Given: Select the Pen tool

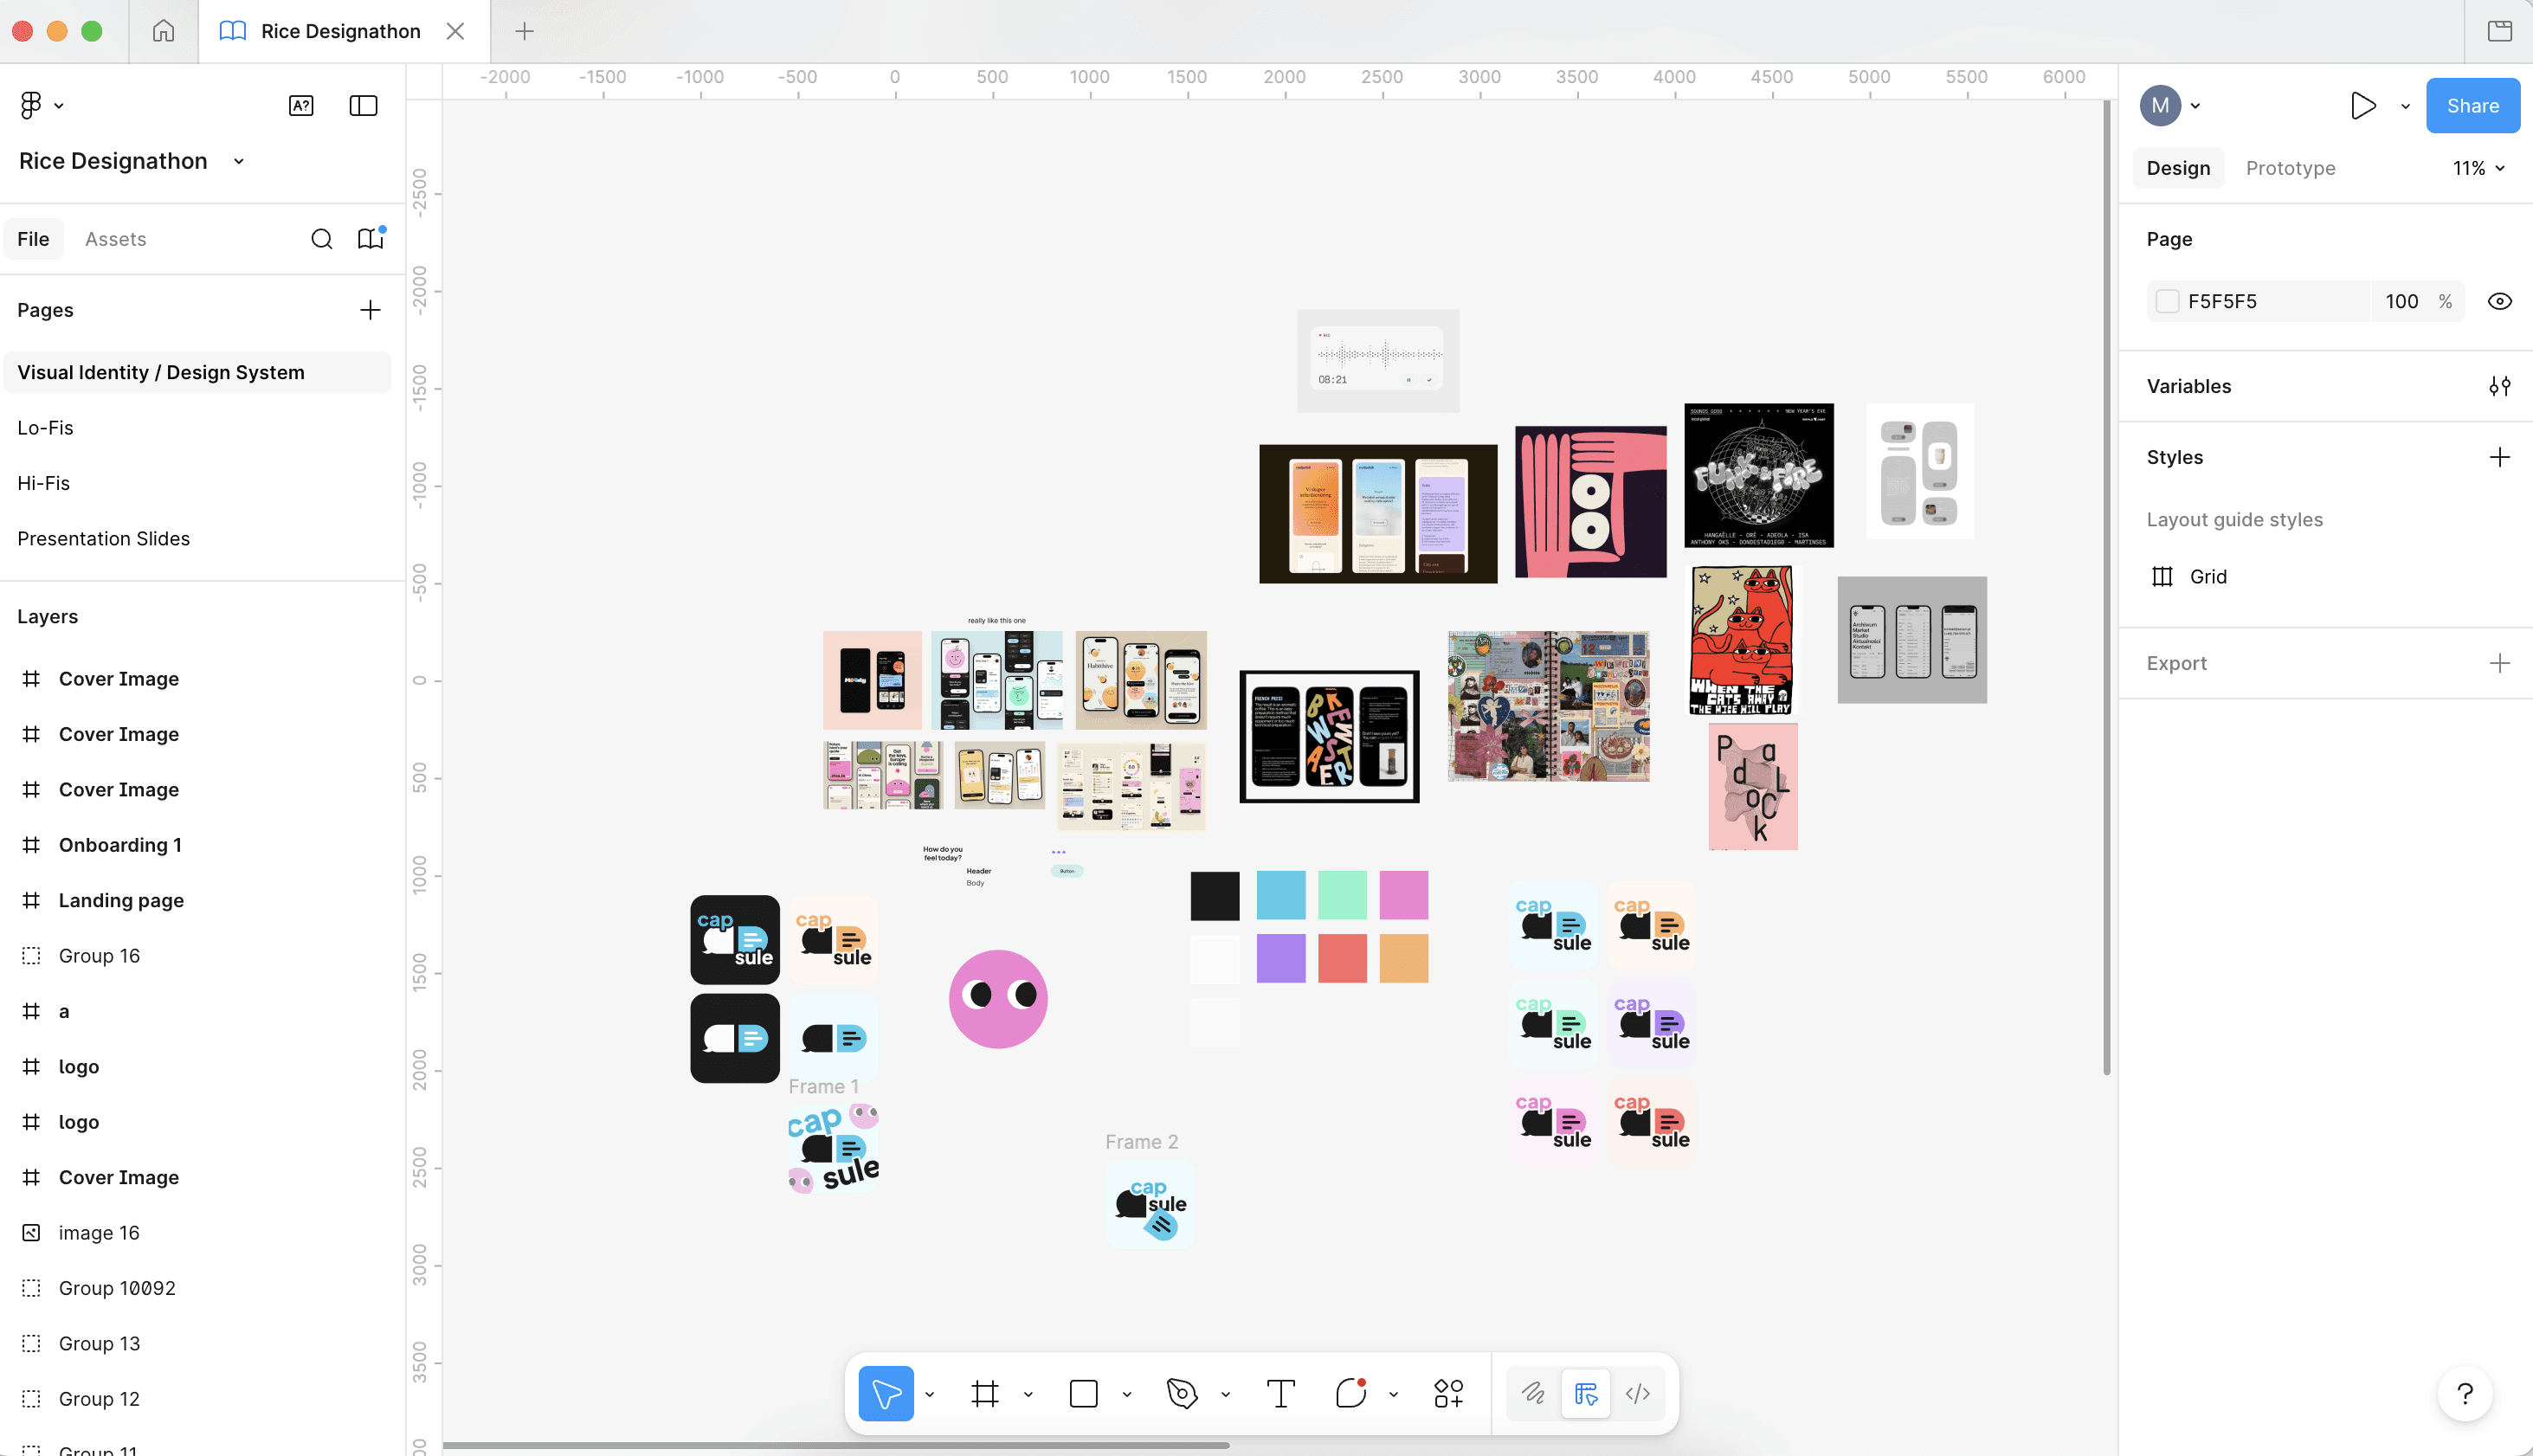Looking at the screenshot, I should click(1182, 1394).
